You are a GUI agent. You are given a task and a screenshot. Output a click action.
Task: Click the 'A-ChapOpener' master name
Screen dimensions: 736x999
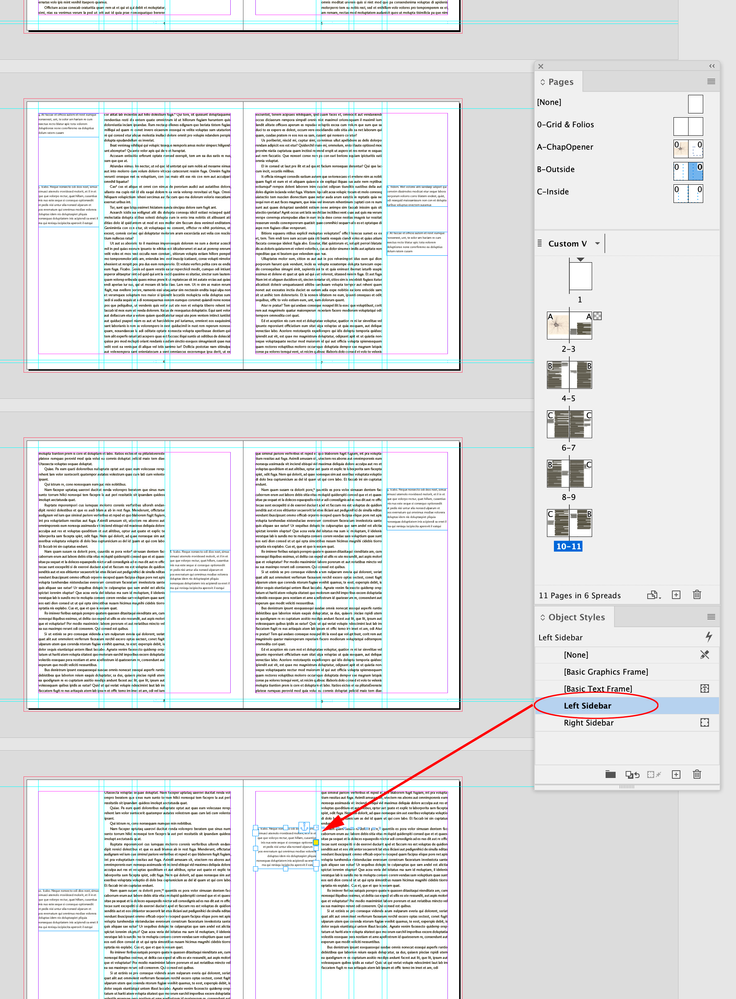(565, 147)
